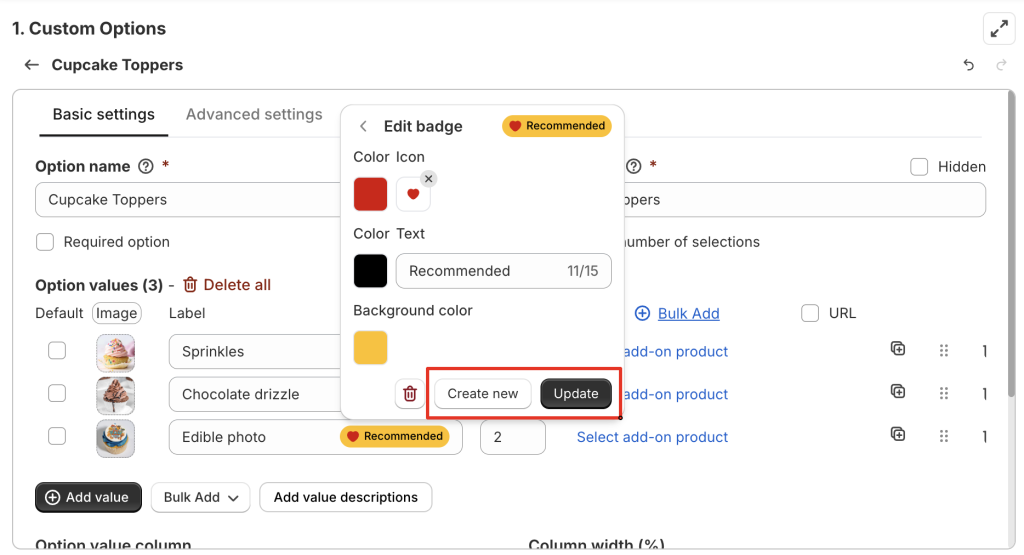
Task: Remove the heart icon from badge
Action: [x=428, y=179]
